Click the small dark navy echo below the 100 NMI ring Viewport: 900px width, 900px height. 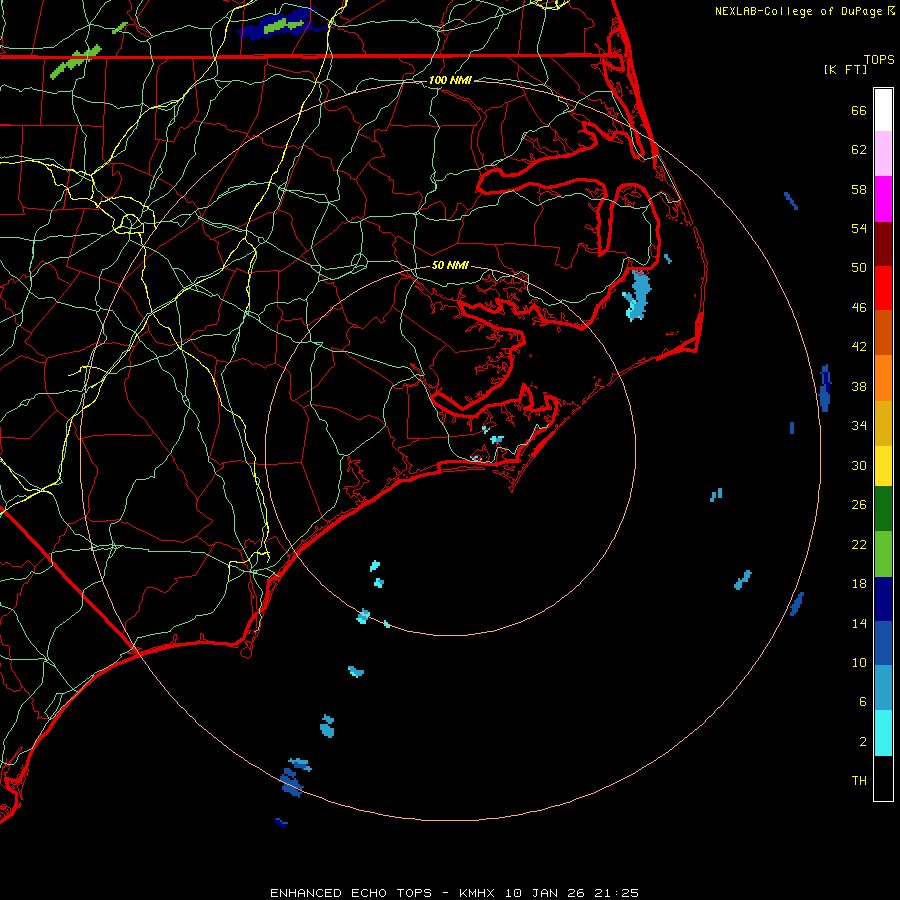click(x=281, y=823)
